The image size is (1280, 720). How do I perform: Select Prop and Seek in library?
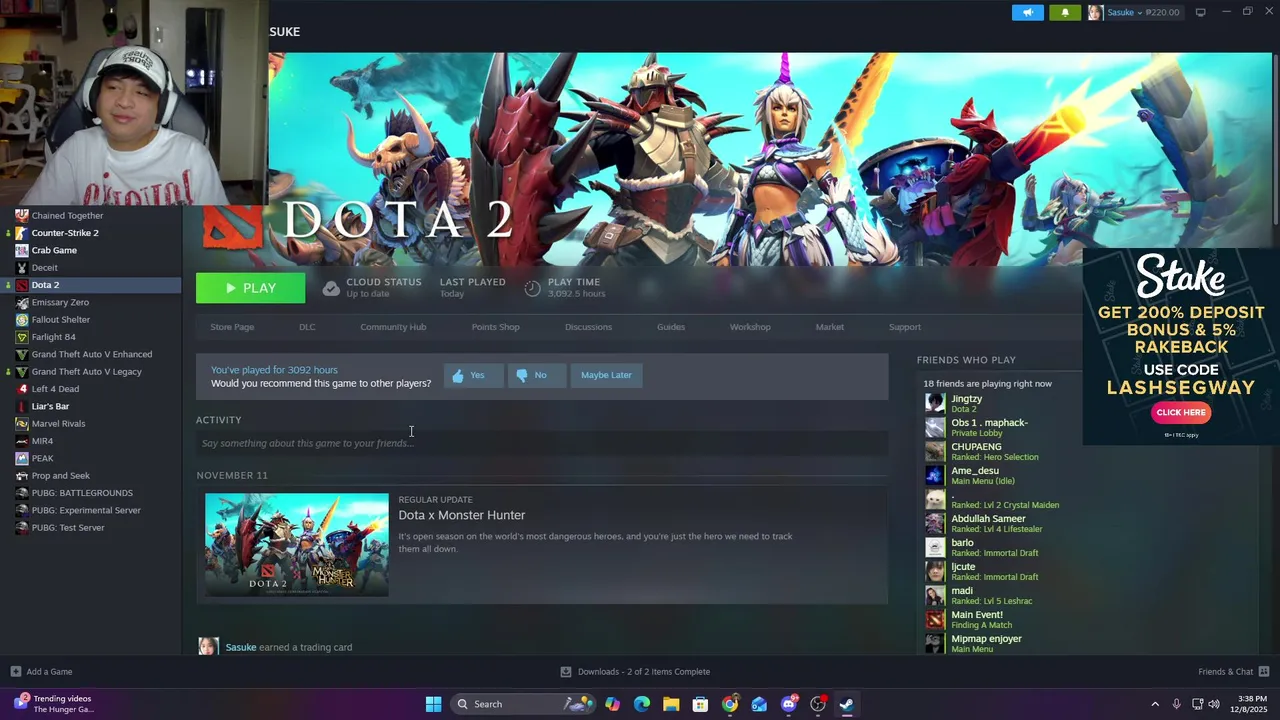point(60,476)
